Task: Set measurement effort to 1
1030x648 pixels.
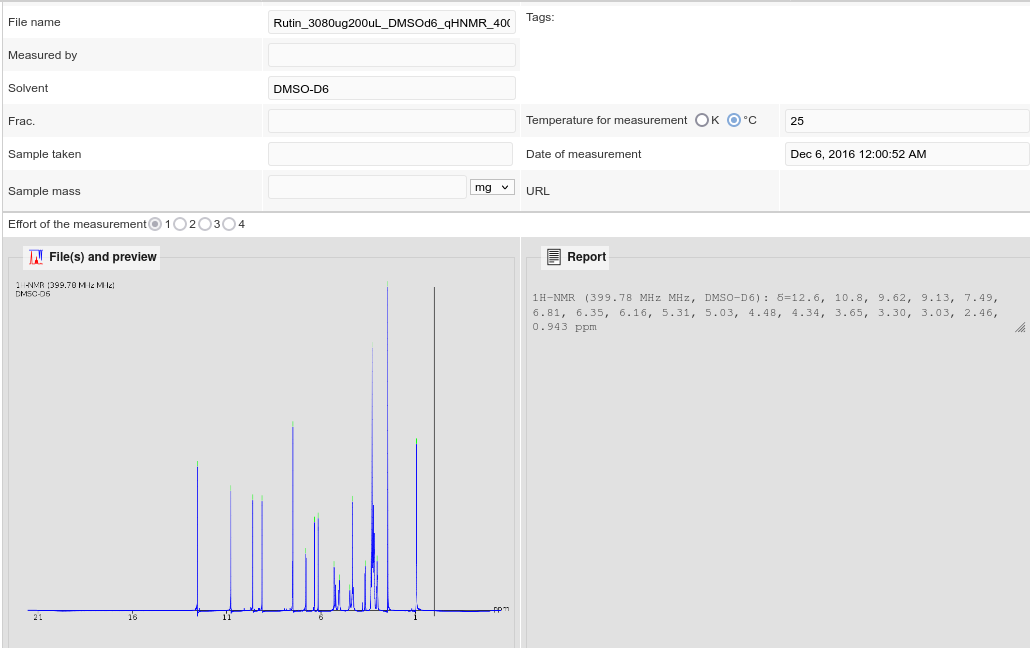Action: click(155, 224)
